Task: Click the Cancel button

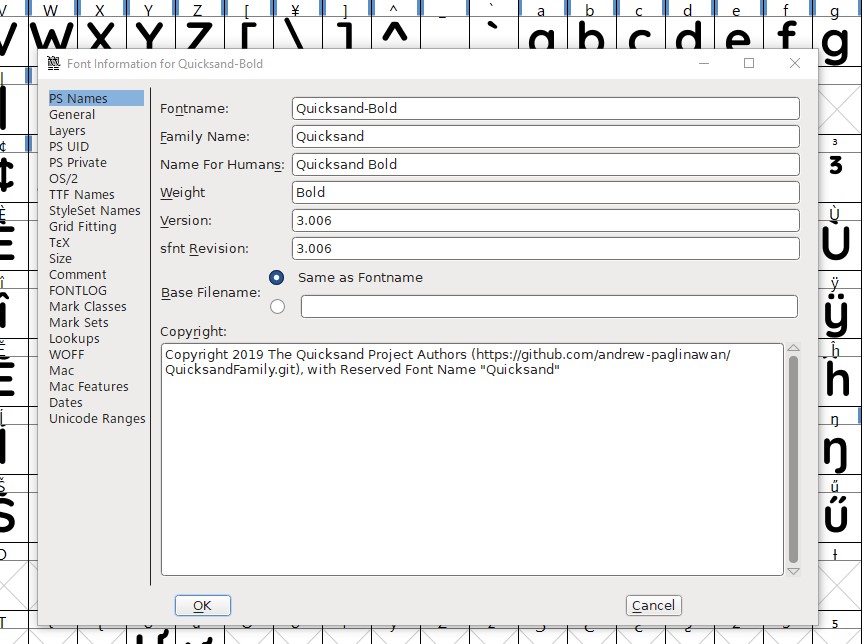Action: coord(653,606)
